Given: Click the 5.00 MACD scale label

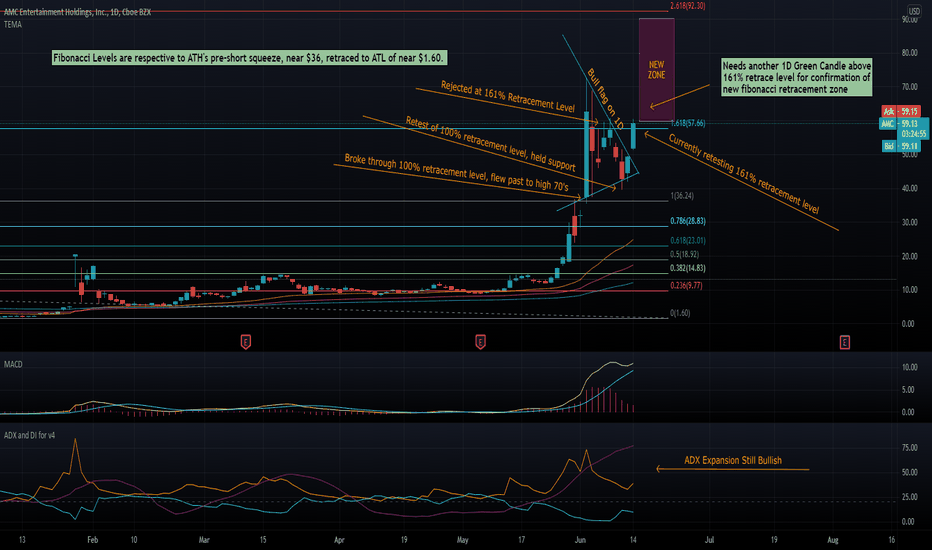Looking at the screenshot, I should pos(908,389).
